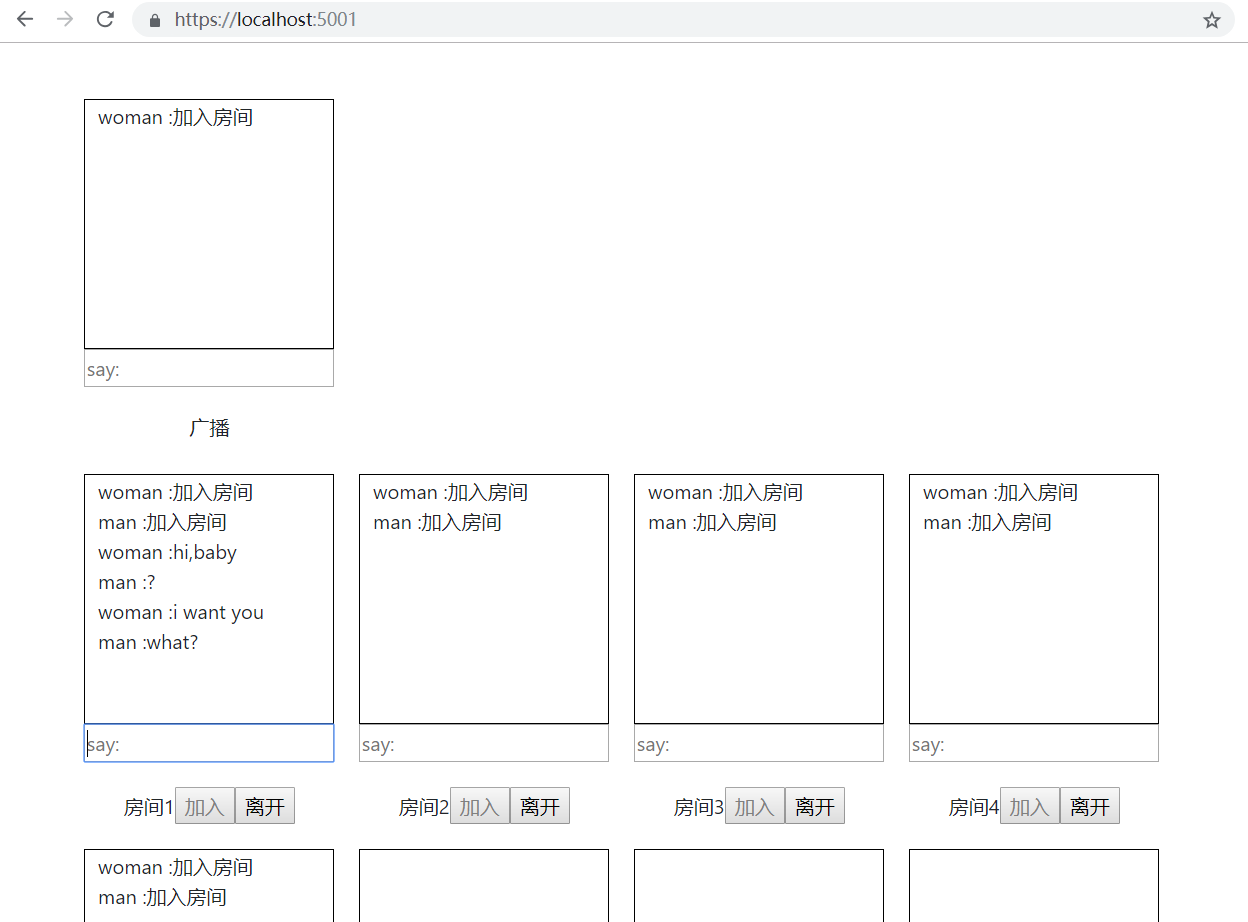Click 'woman :加入房间' in room 2 chat
The height and width of the screenshot is (922, 1248).
[450, 493]
